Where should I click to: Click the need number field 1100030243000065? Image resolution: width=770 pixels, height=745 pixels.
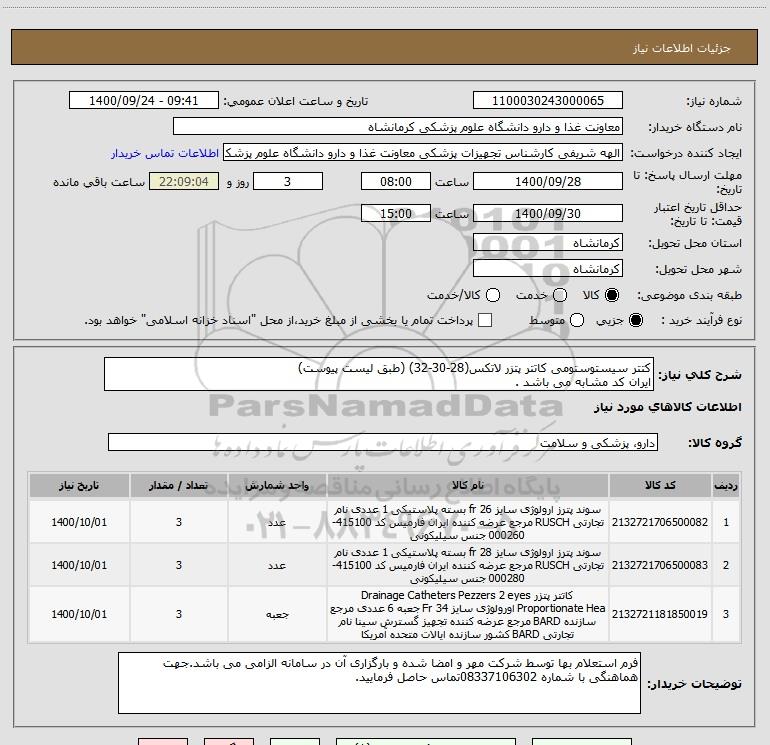pos(548,101)
